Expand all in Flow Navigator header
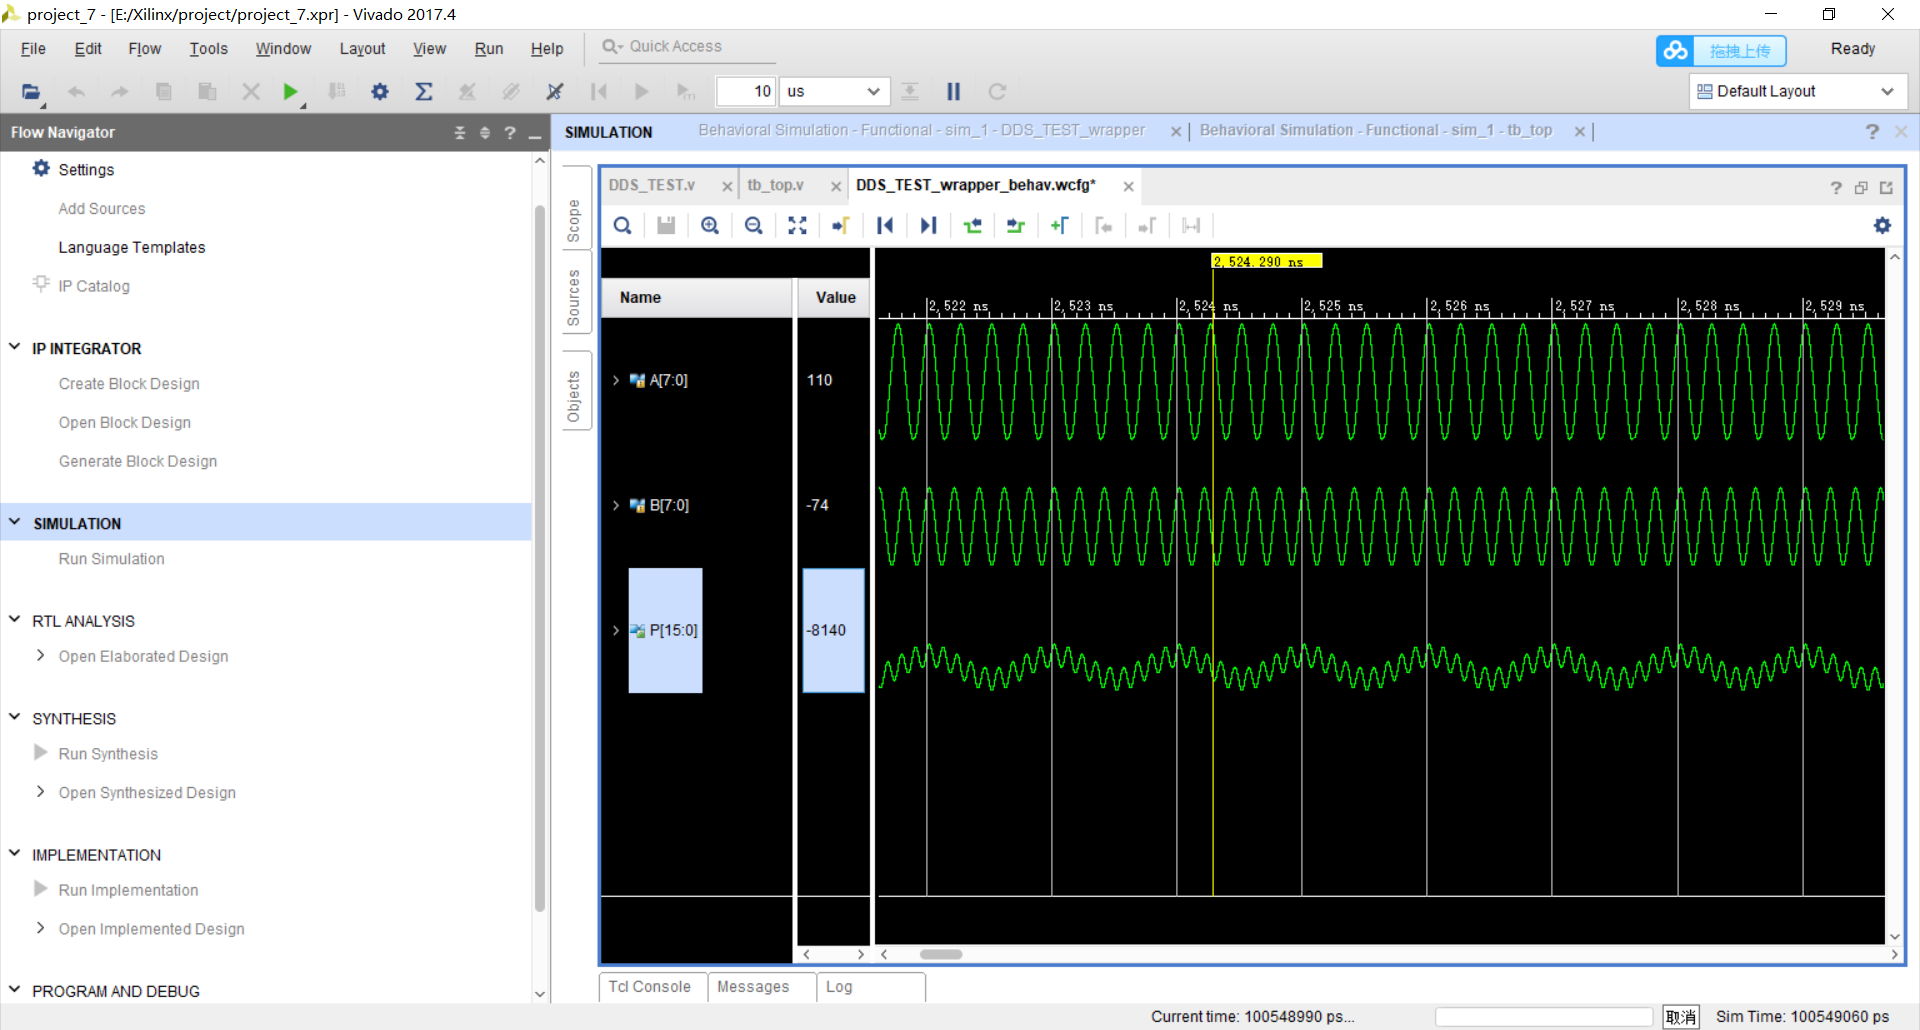This screenshot has width=1920, height=1030. click(x=485, y=133)
